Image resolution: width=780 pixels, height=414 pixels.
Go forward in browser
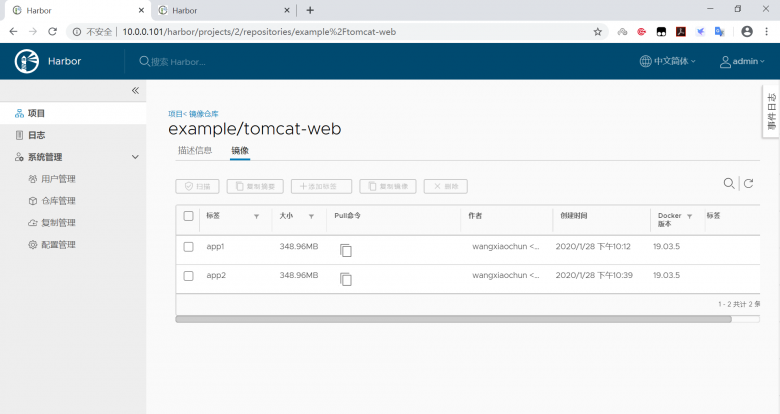33,31
